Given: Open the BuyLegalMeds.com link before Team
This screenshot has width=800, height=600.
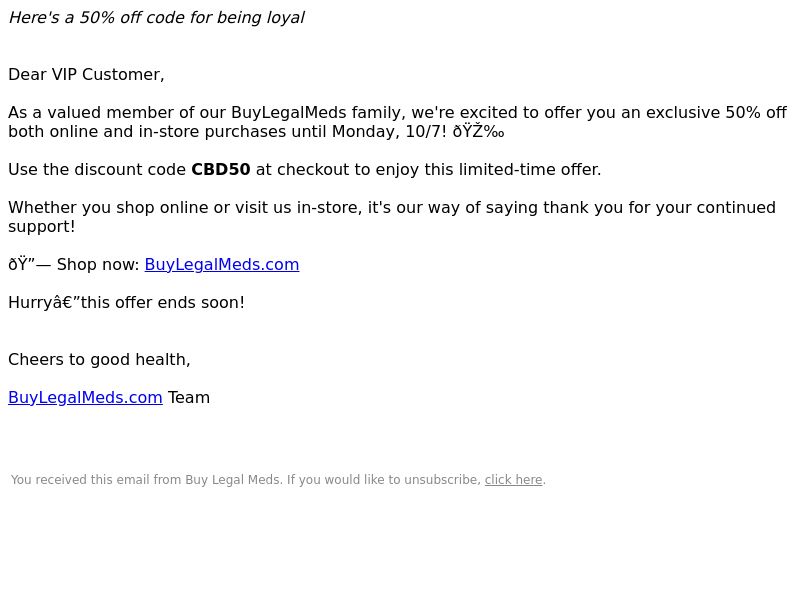Looking at the screenshot, I should click(85, 397).
